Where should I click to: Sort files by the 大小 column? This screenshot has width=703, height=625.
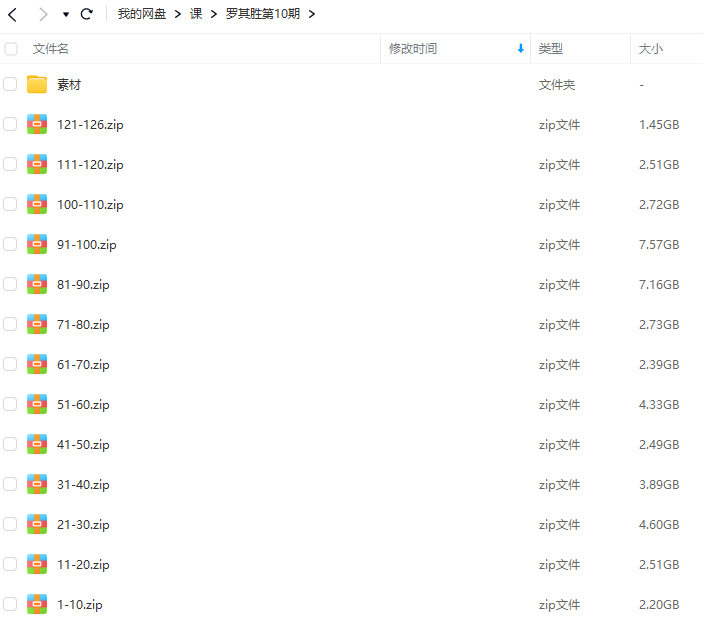pyautogui.click(x=651, y=48)
